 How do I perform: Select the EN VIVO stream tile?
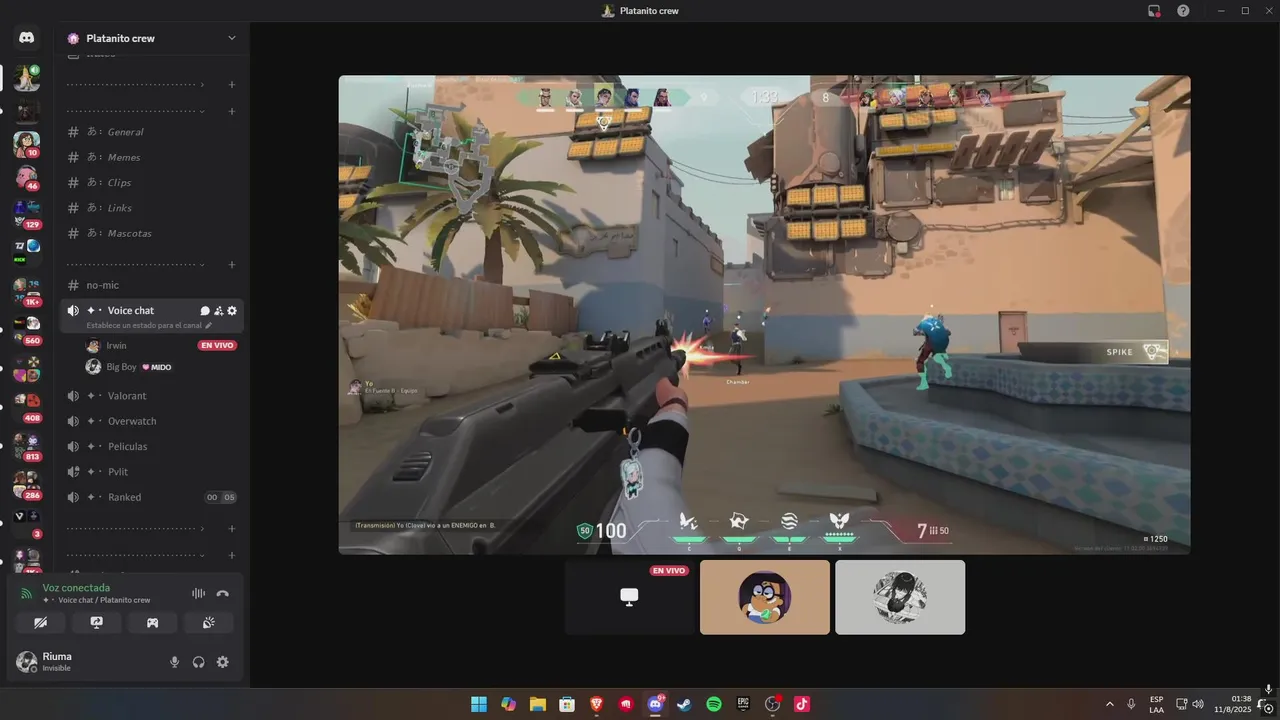coord(630,597)
